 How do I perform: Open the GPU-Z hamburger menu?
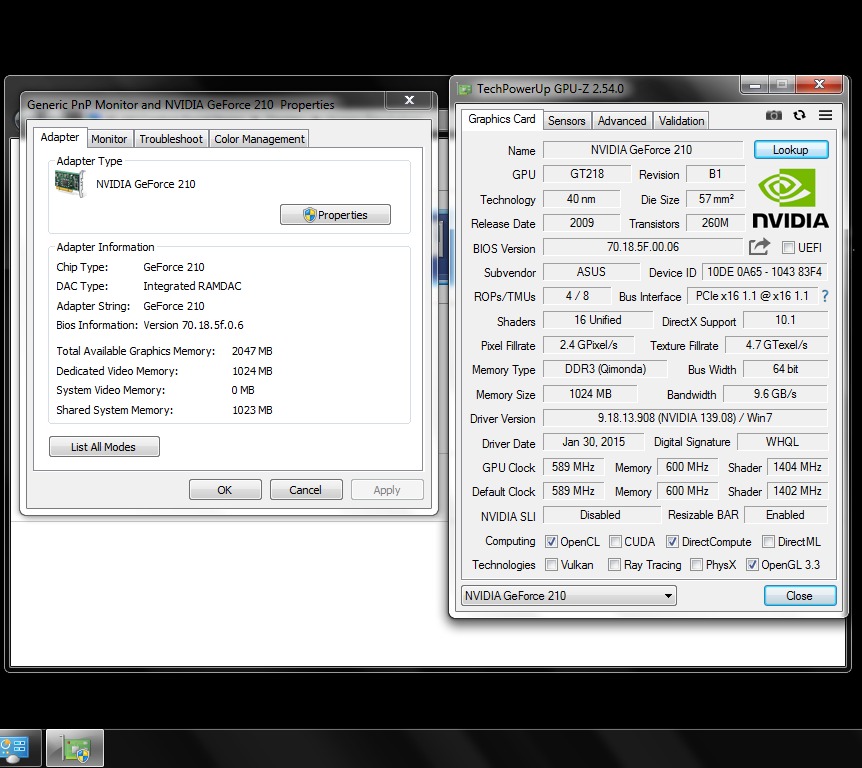825,116
